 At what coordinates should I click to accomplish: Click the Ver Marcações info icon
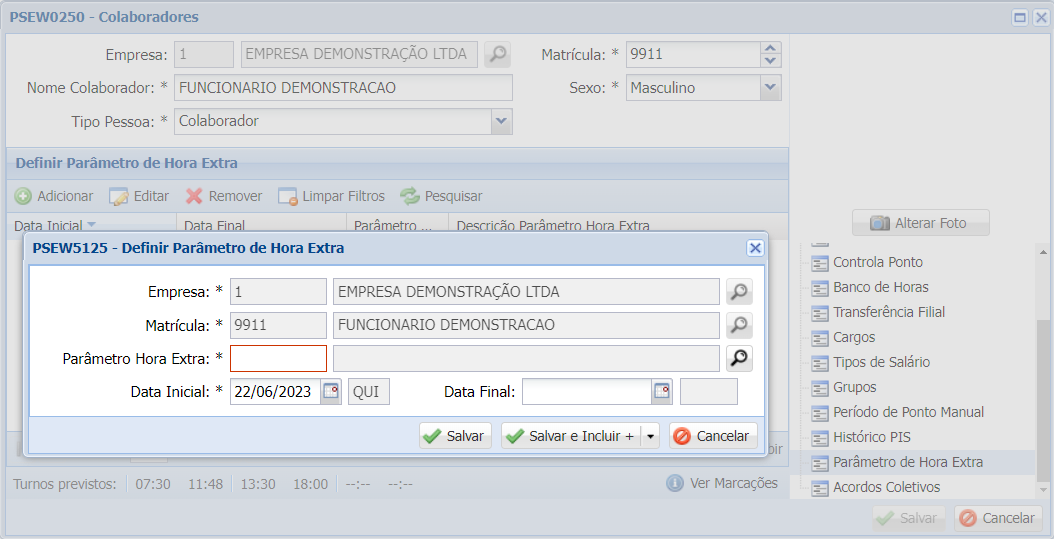point(675,483)
